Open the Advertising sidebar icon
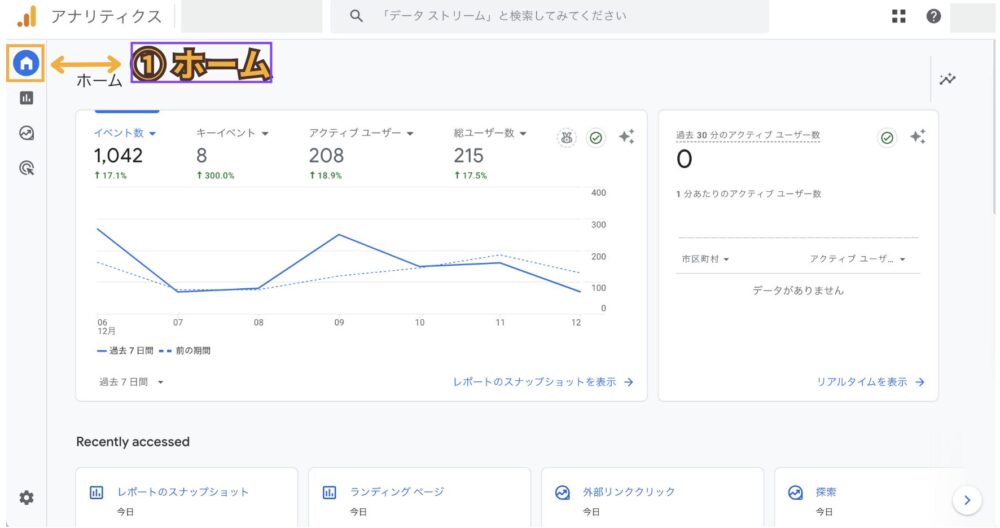 pyautogui.click(x=26, y=168)
